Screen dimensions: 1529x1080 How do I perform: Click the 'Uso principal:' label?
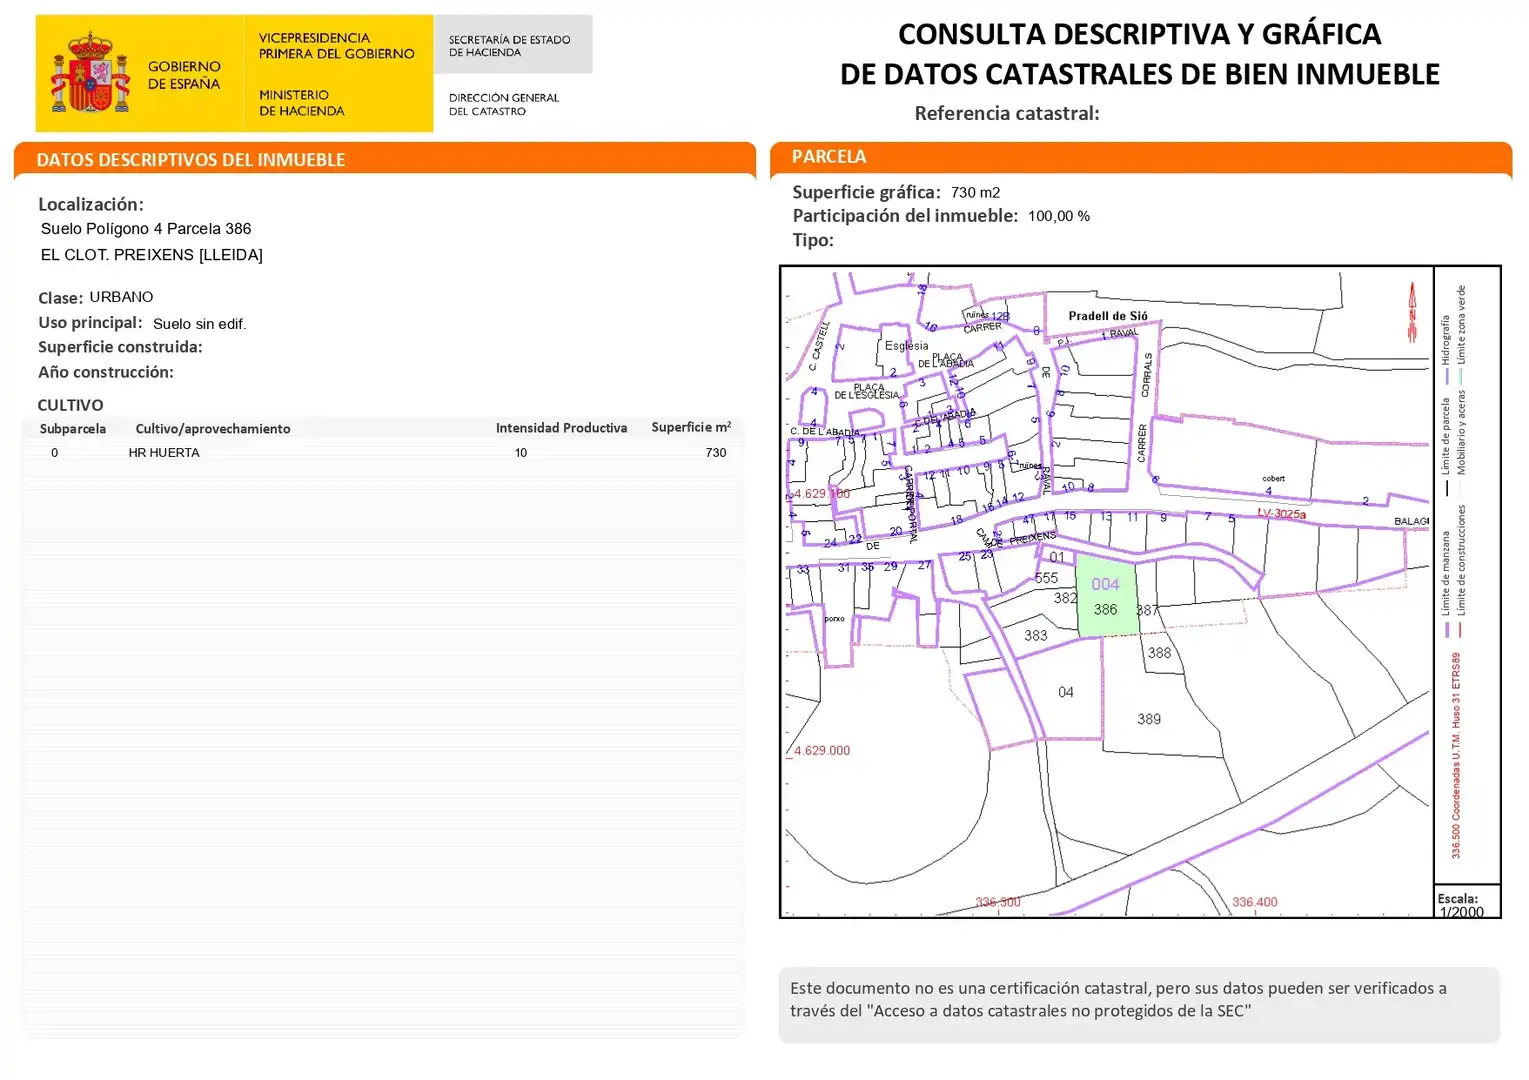pos(90,323)
